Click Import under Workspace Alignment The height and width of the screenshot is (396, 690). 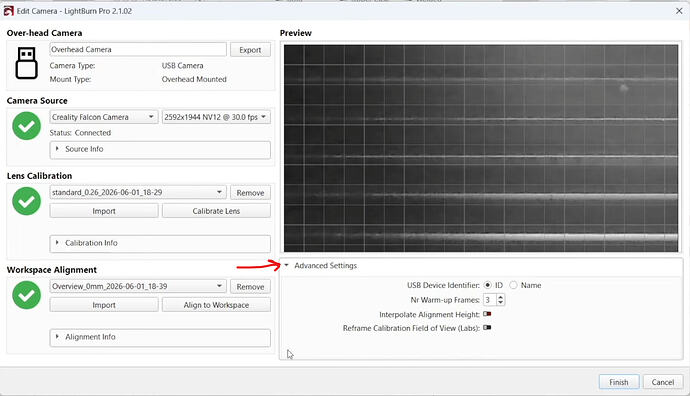click(104, 305)
